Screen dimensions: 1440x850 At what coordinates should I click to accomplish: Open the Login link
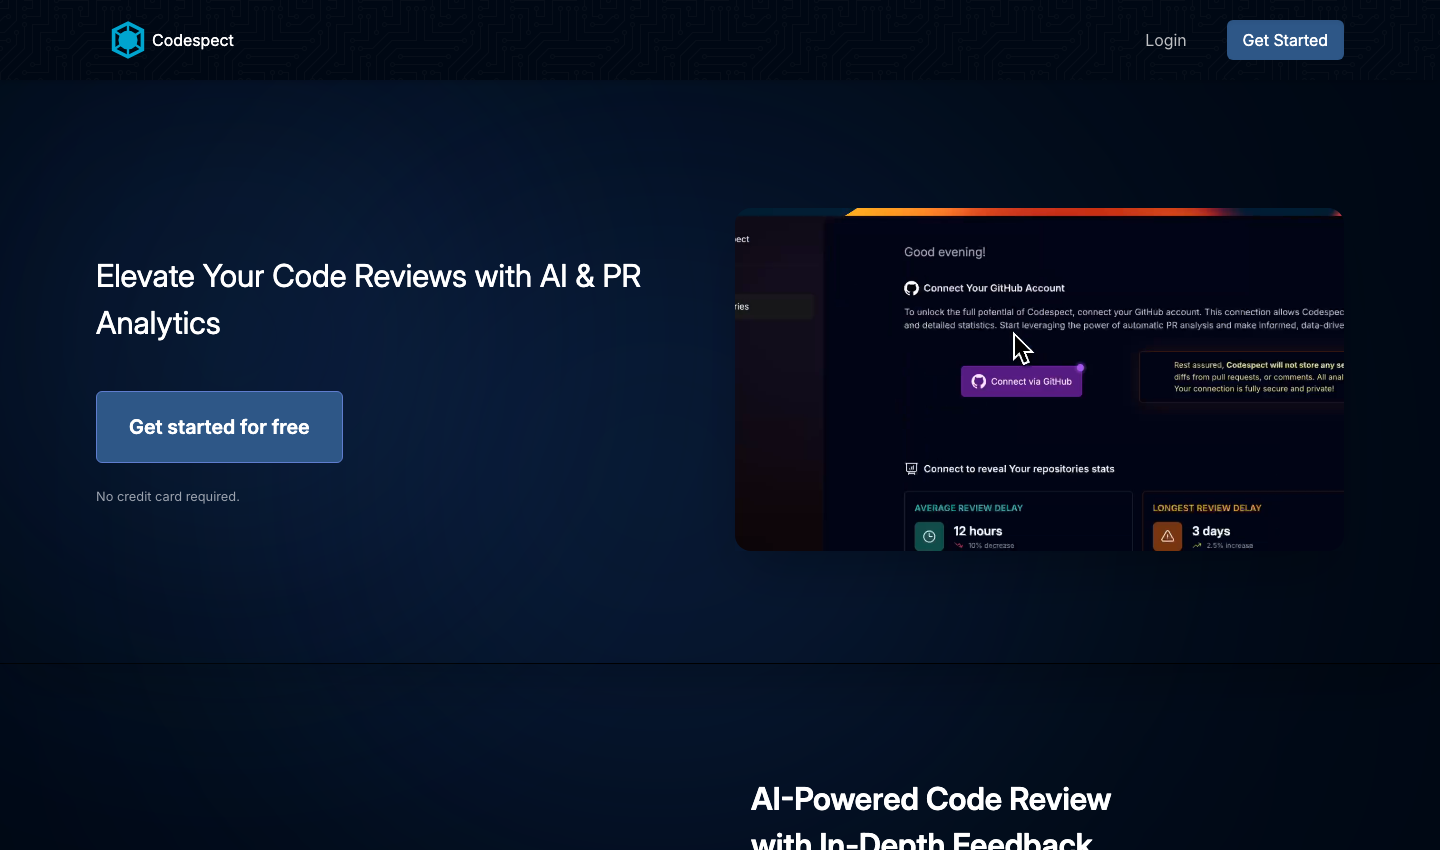click(x=1165, y=40)
